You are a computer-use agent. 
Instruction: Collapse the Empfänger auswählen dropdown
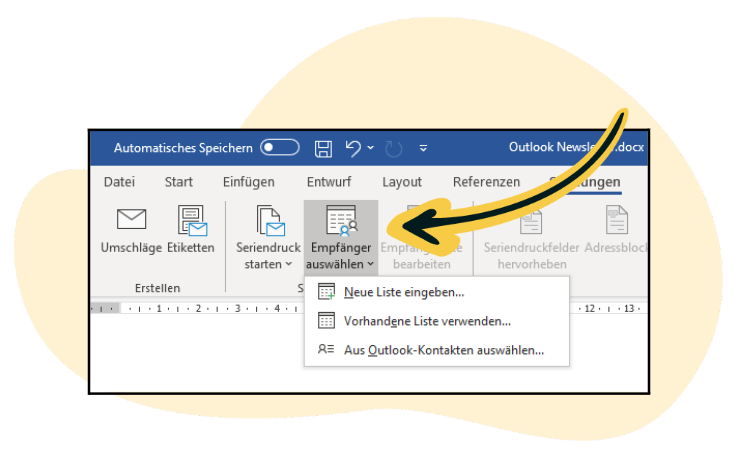pos(341,239)
